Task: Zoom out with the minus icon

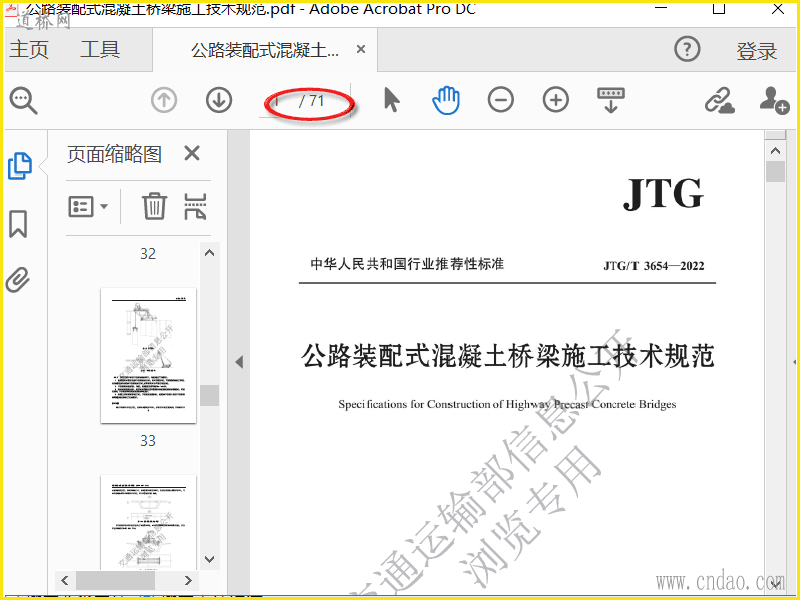Action: tap(501, 99)
